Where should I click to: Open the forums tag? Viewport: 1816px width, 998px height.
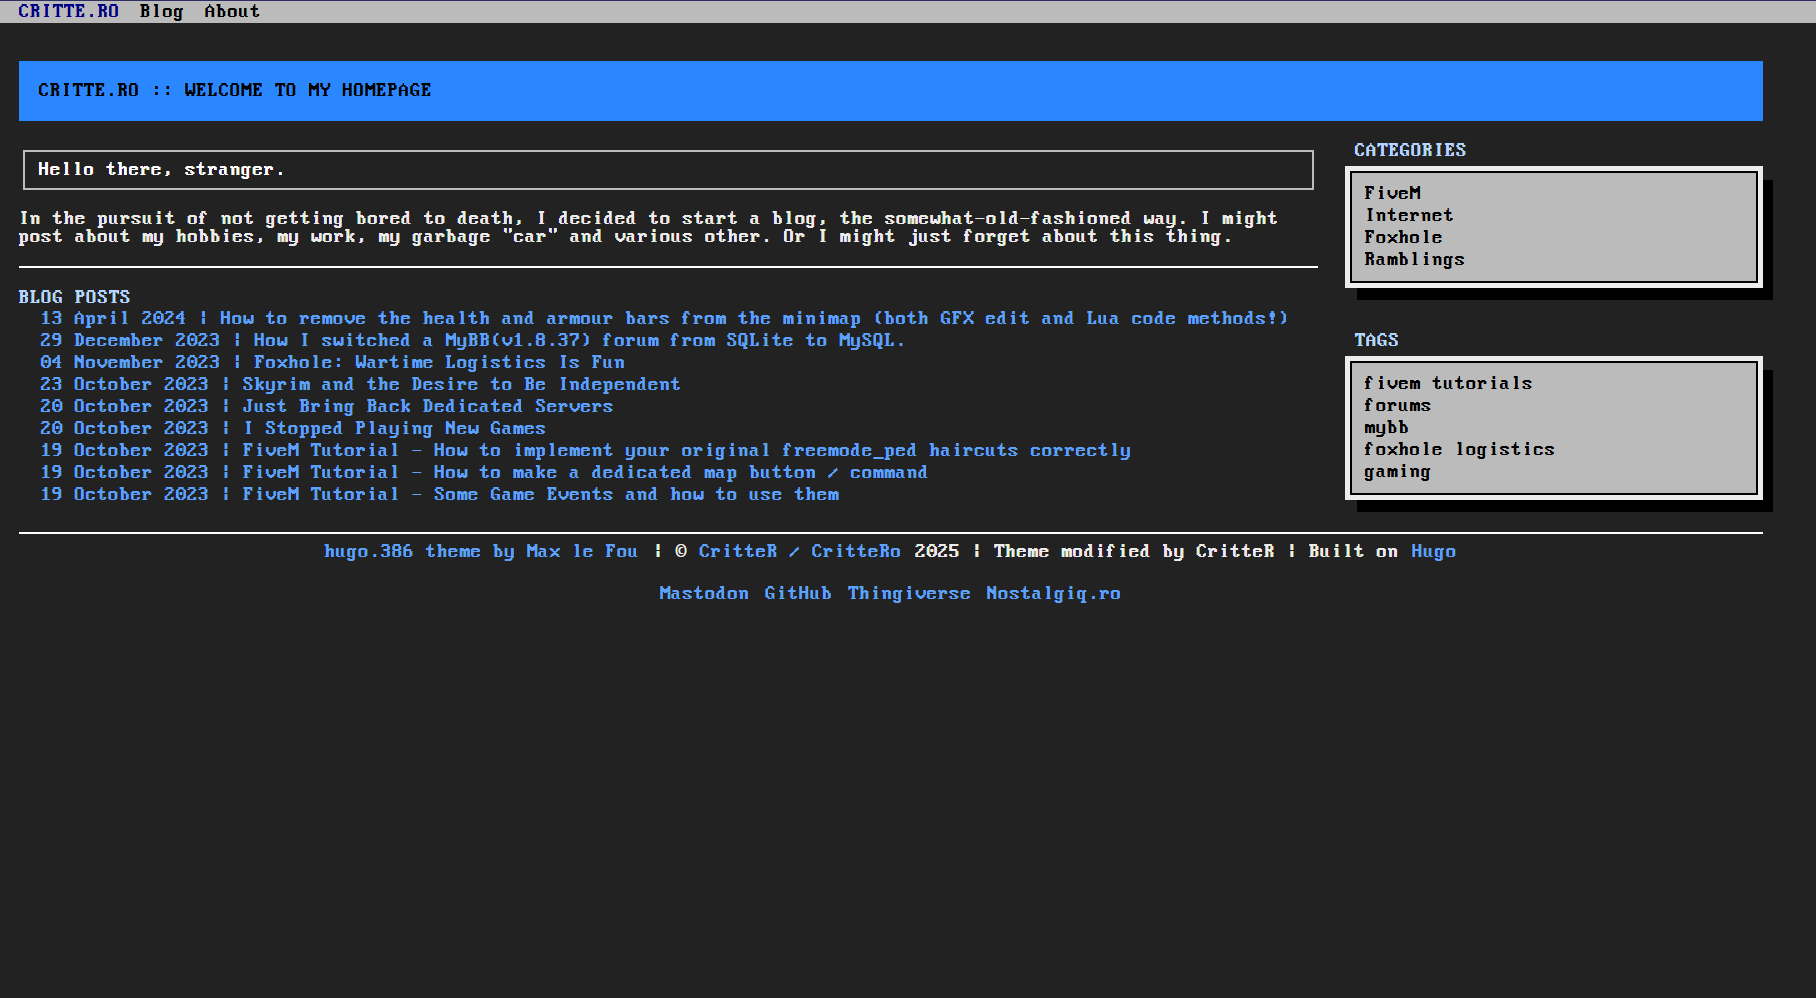coord(1398,405)
